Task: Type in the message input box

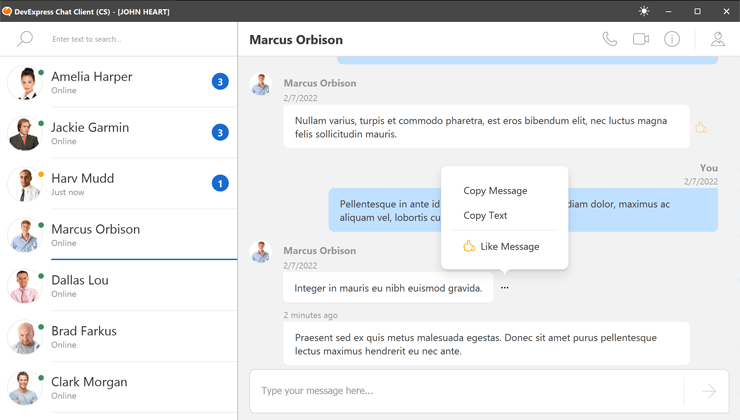Action: pyautogui.click(x=465, y=391)
